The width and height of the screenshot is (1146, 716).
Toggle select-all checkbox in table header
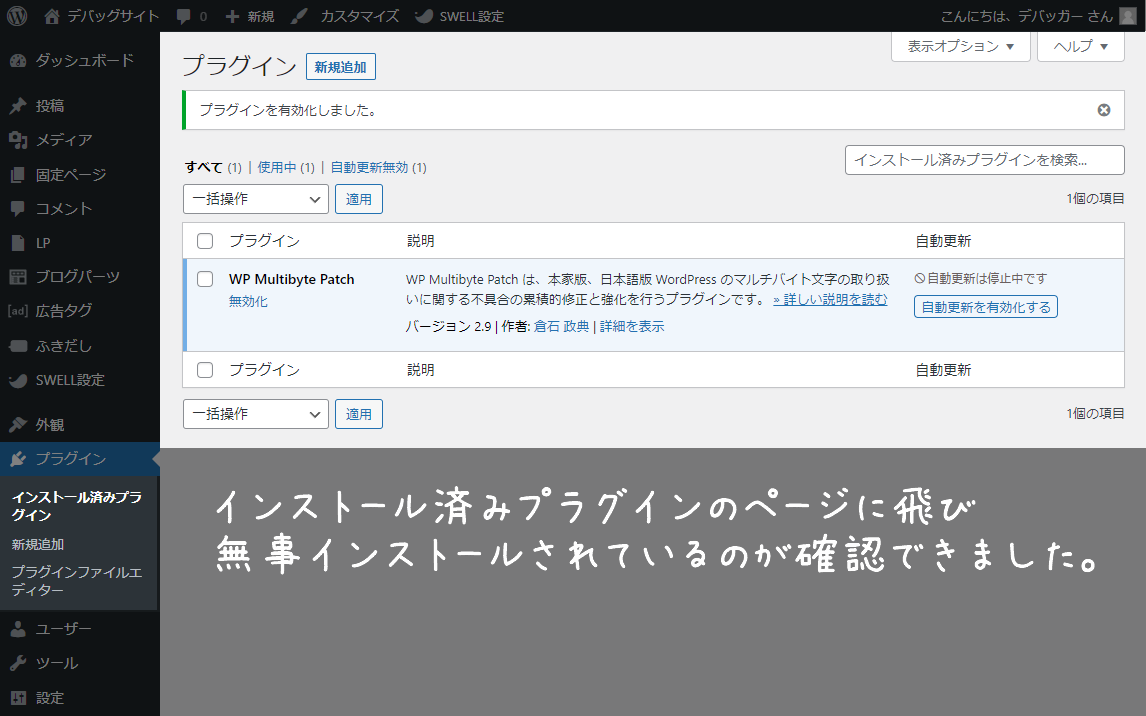point(205,241)
